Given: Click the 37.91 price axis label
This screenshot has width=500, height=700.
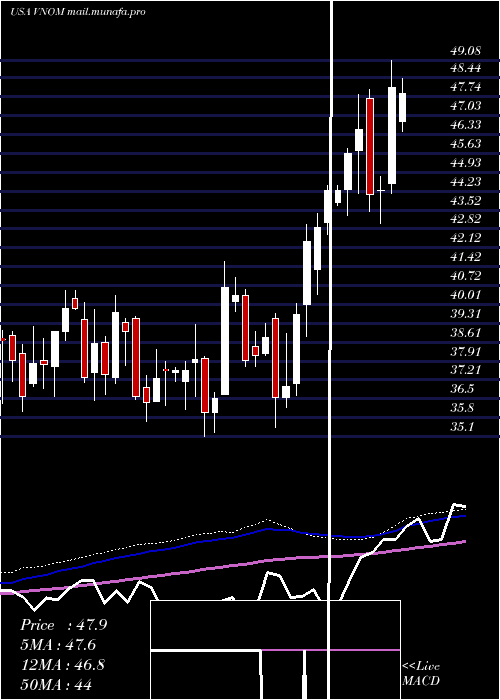Looking at the screenshot, I should coord(466,352).
